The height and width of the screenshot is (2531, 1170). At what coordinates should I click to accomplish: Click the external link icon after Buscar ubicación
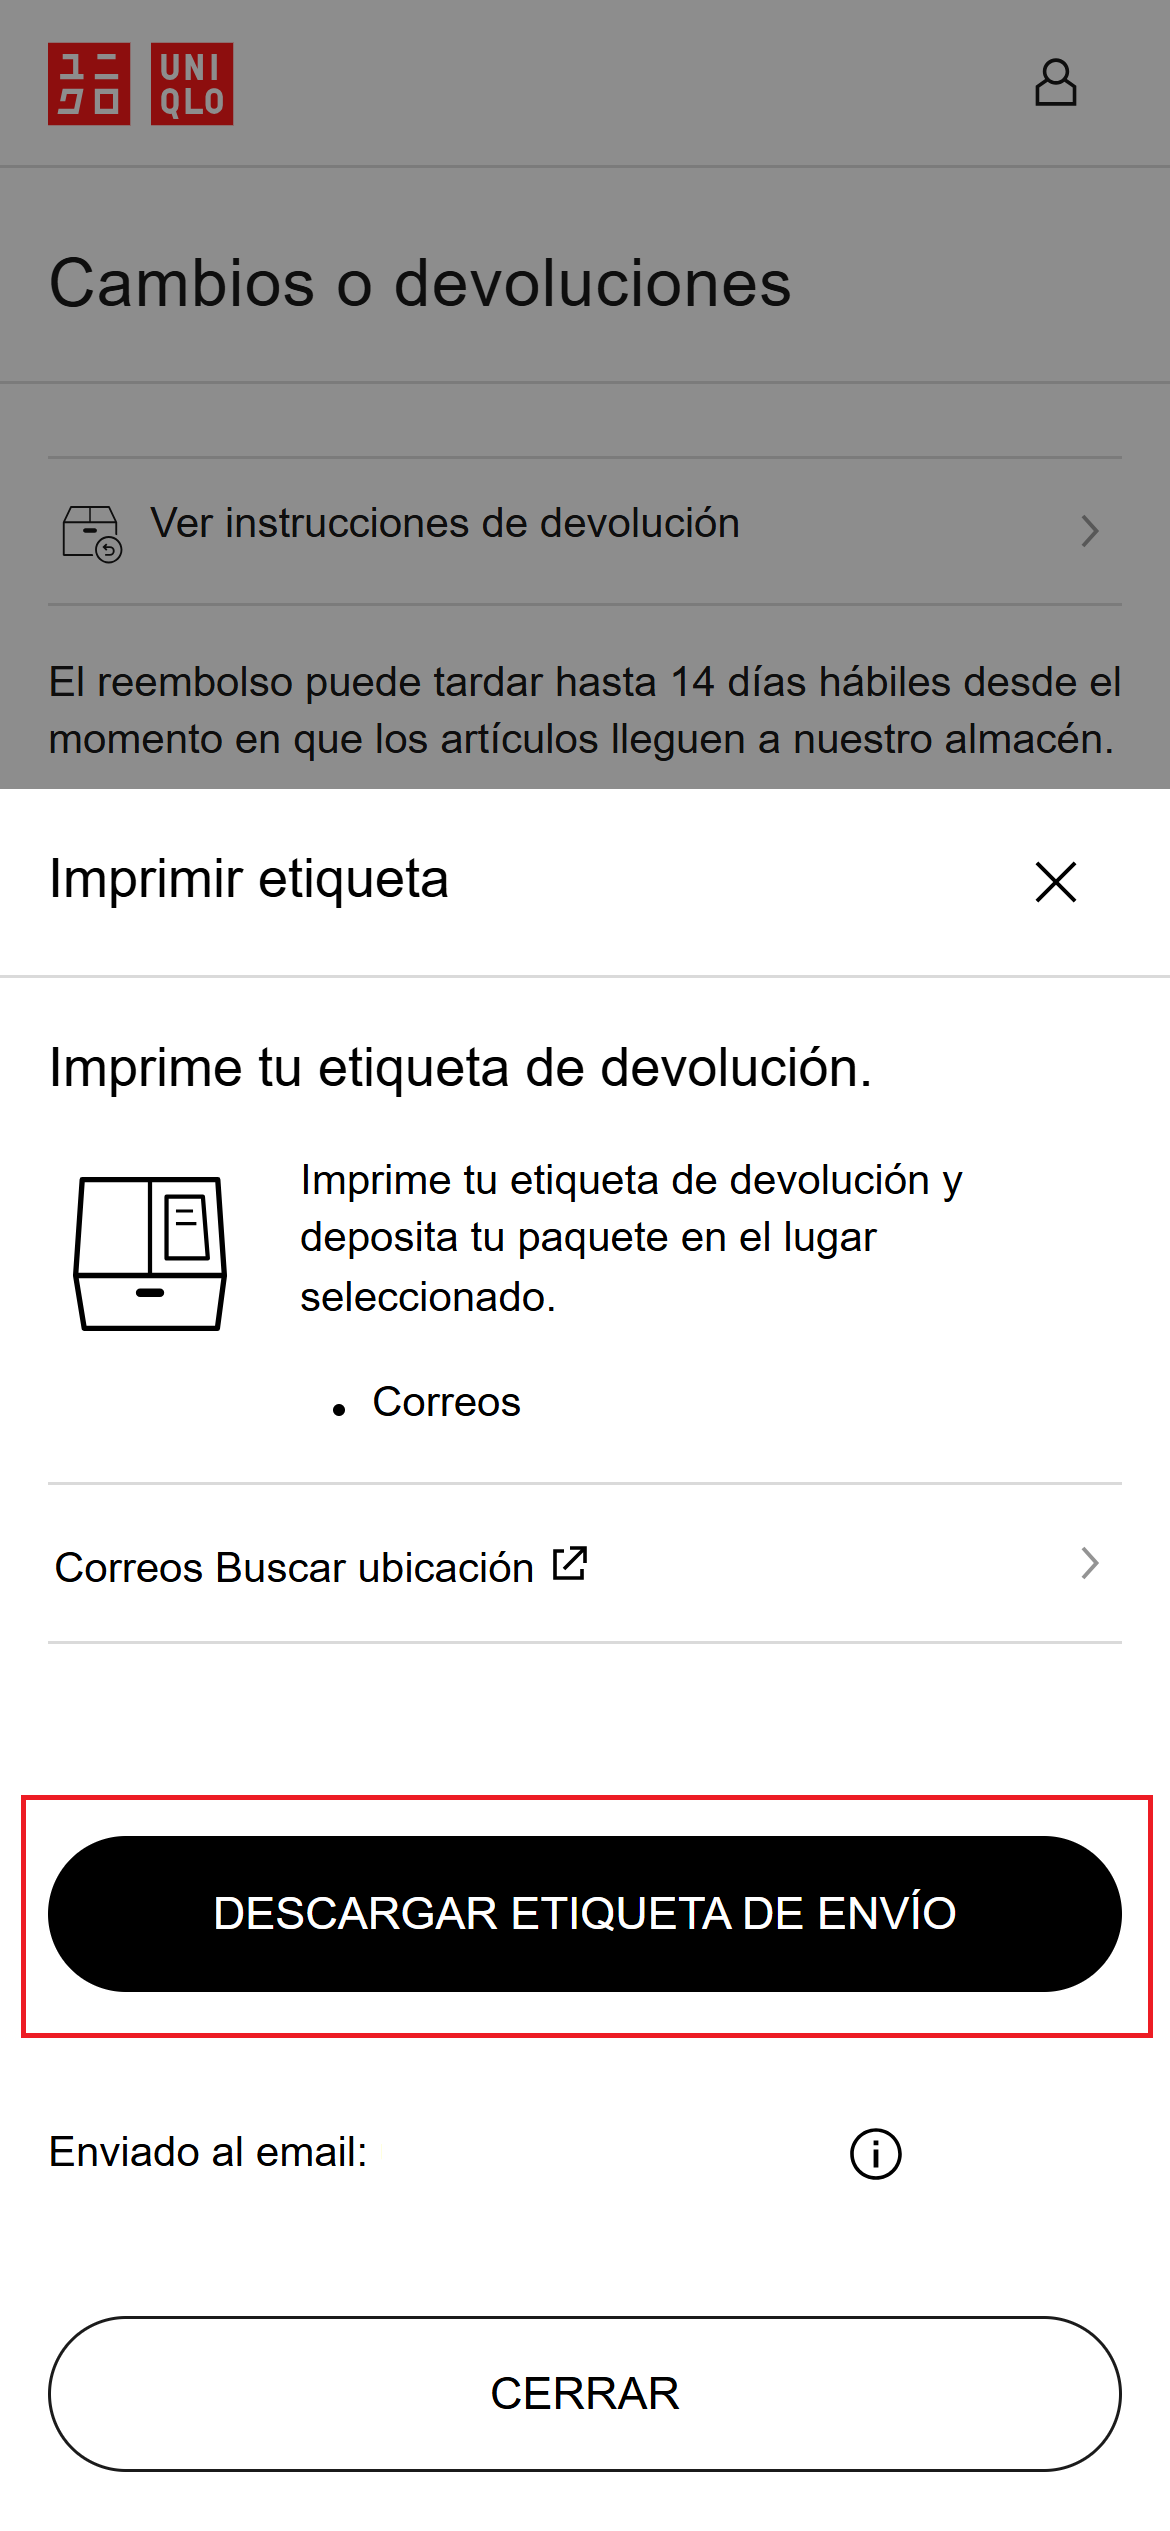point(570,1564)
